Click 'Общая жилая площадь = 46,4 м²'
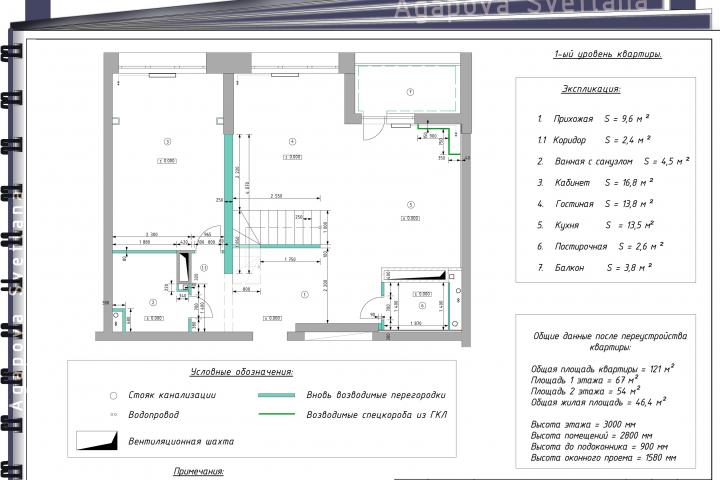 coord(599,402)
